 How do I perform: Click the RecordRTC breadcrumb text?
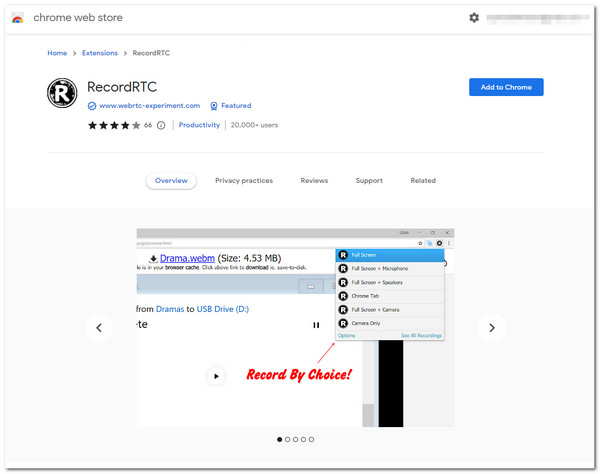pos(151,53)
